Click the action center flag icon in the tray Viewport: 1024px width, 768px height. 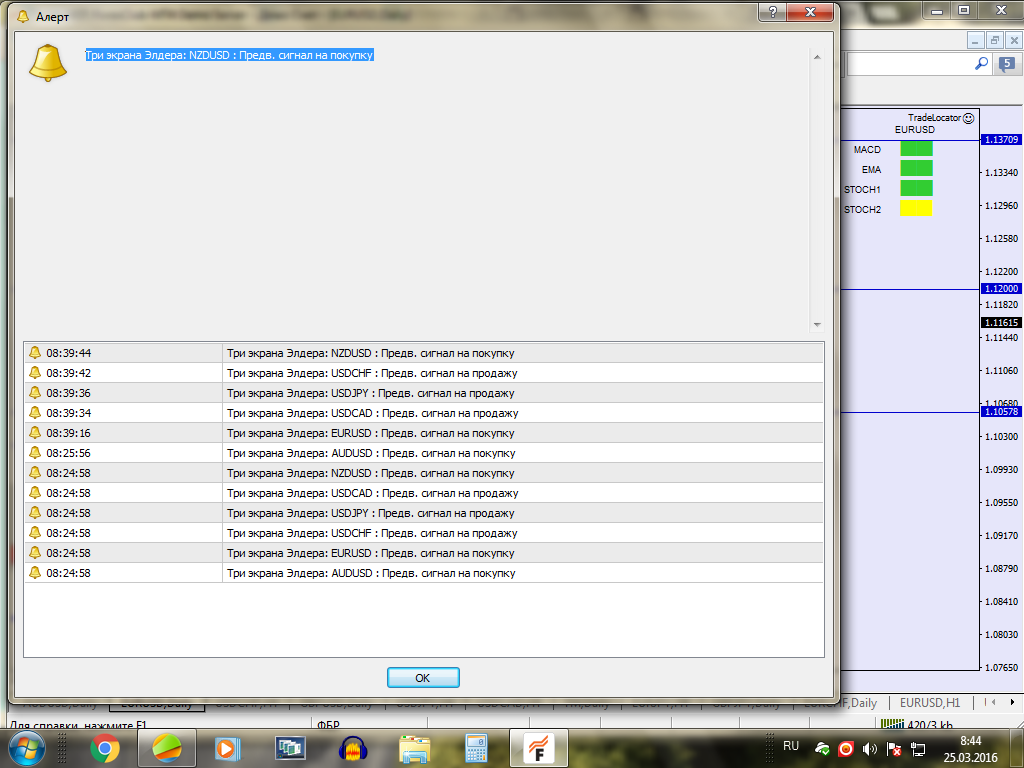pos(894,749)
